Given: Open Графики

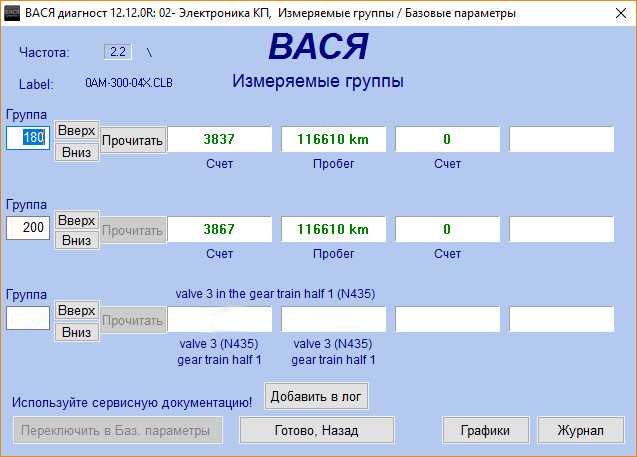Looking at the screenshot, I should [486, 430].
